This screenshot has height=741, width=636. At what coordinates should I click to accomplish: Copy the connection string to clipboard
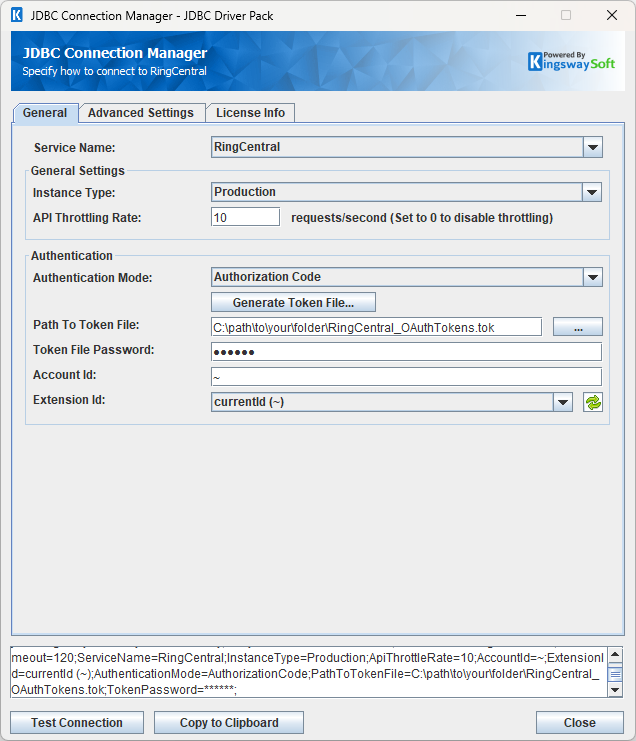point(229,723)
